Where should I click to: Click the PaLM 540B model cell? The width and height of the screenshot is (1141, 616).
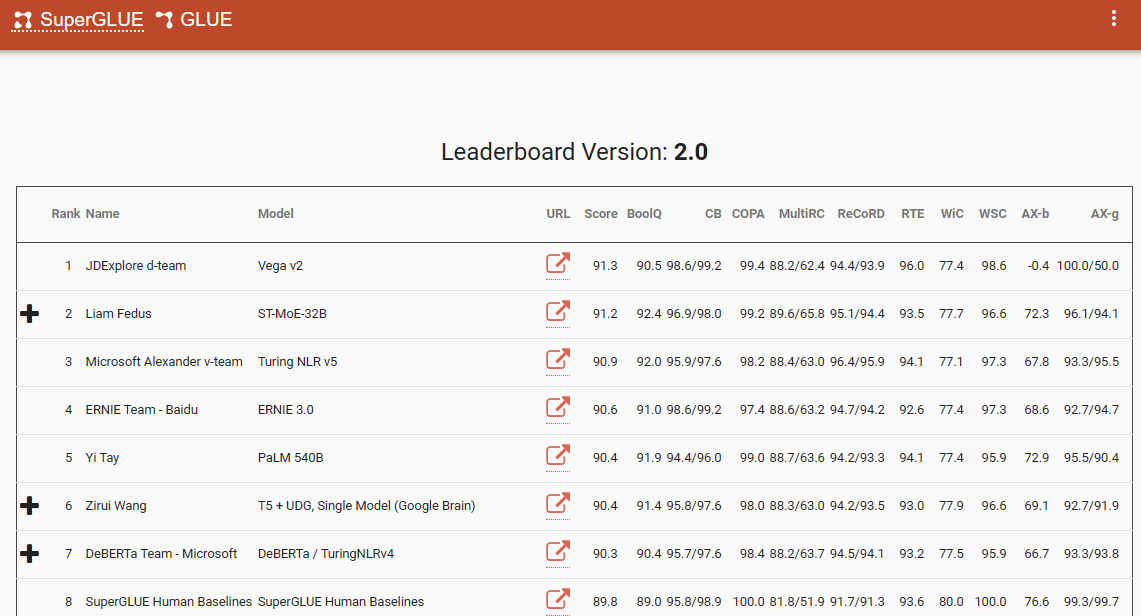(290, 457)
